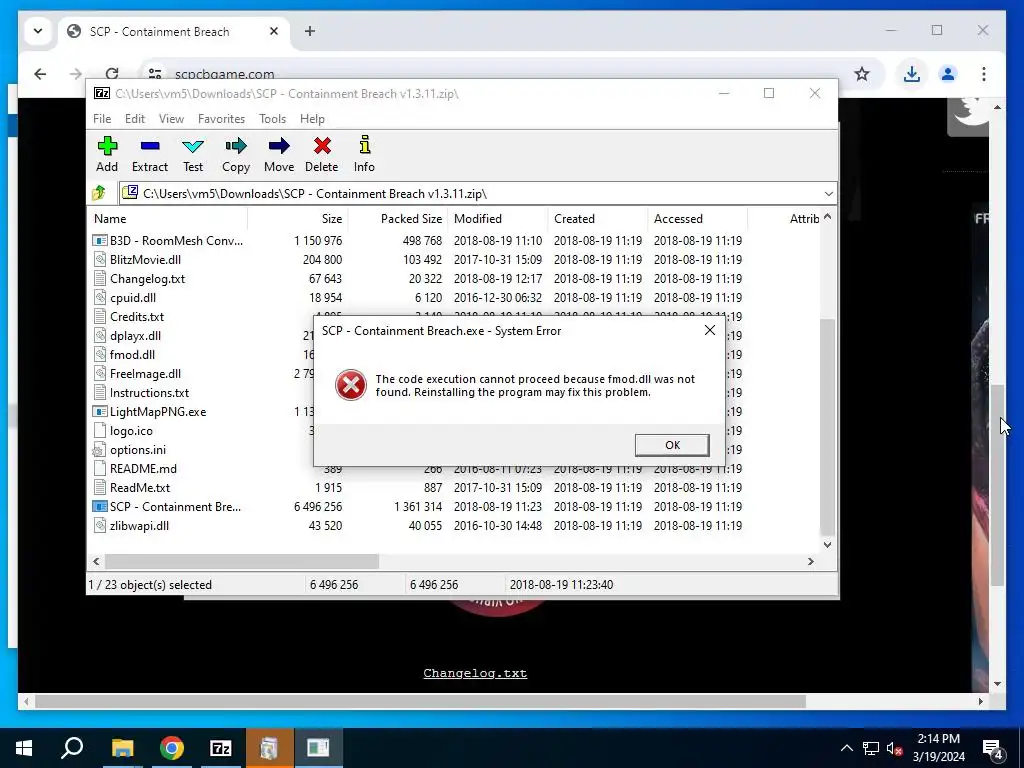Sort by Packed Size column header
Screen dimensions: 1024x768
point(398,219)
